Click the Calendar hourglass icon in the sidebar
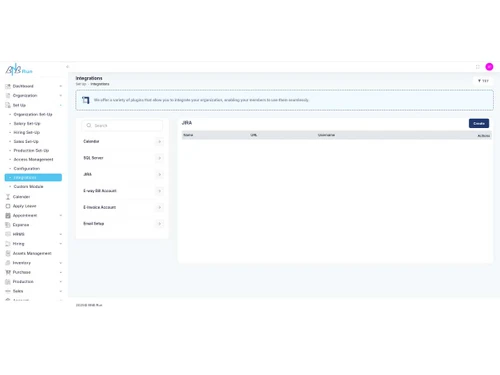The height and width of the screenshot is (375, 500). point(8,197)
